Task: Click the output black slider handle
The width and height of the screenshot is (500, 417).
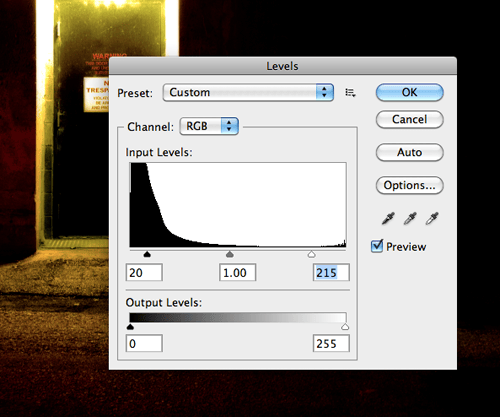Action: point(130,327)
